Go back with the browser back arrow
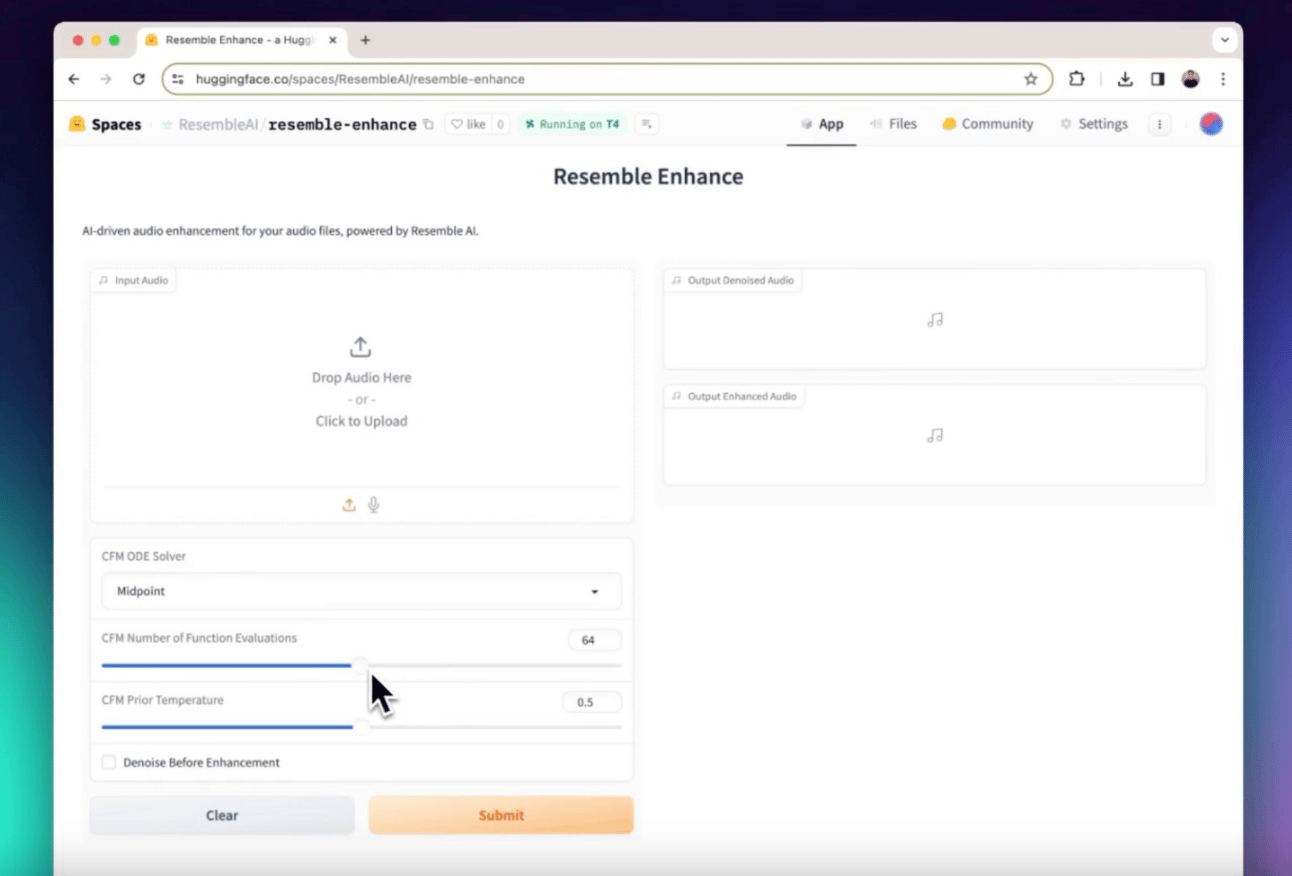The image size is (1292, 876). point(74,79)
